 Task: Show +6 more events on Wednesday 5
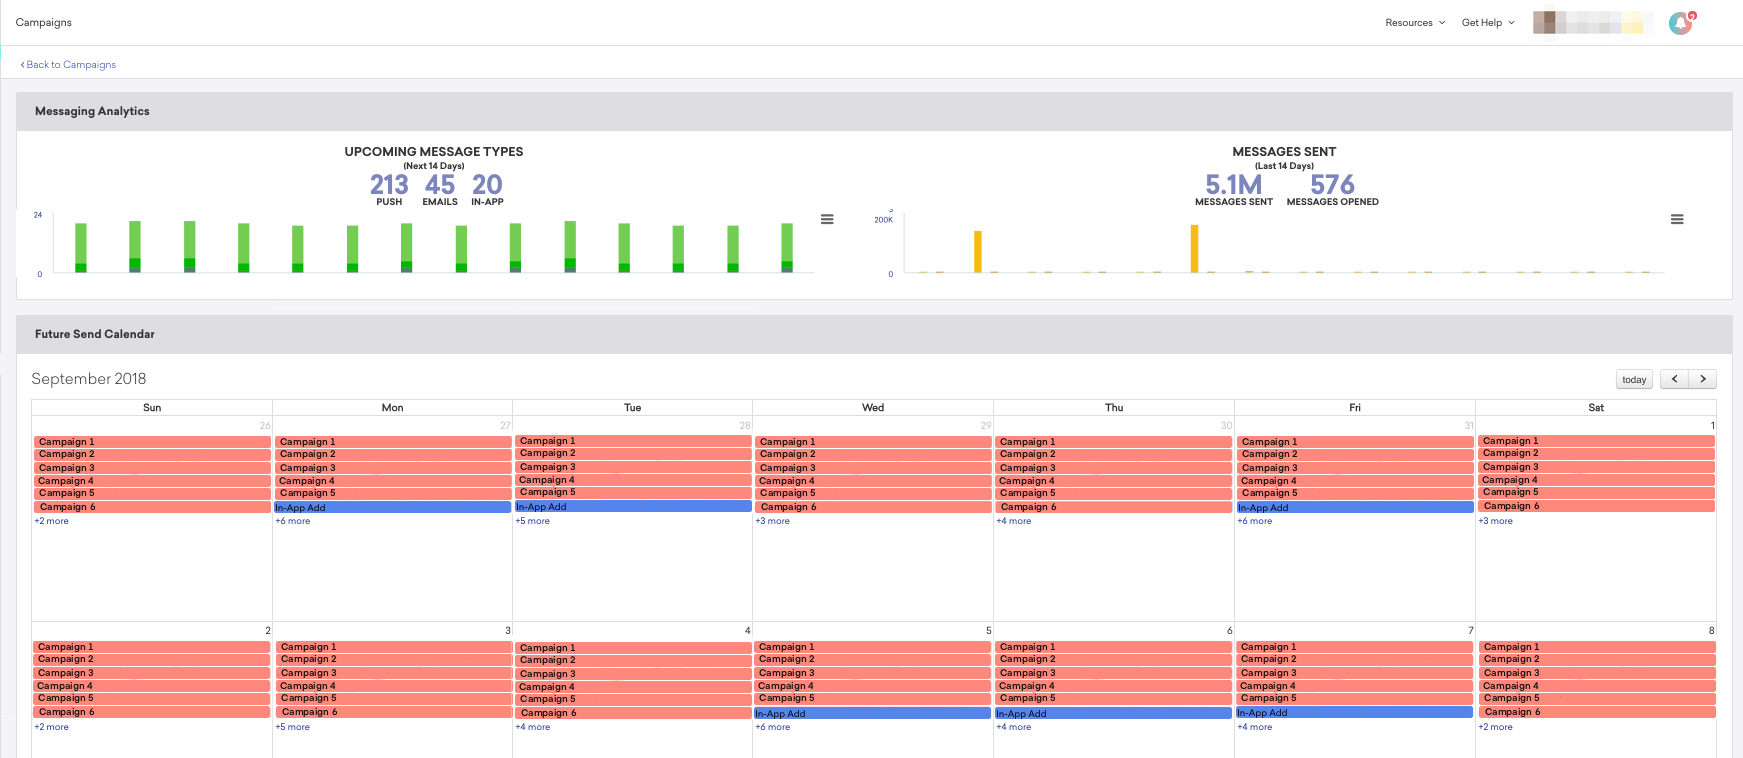pos(773,727)
